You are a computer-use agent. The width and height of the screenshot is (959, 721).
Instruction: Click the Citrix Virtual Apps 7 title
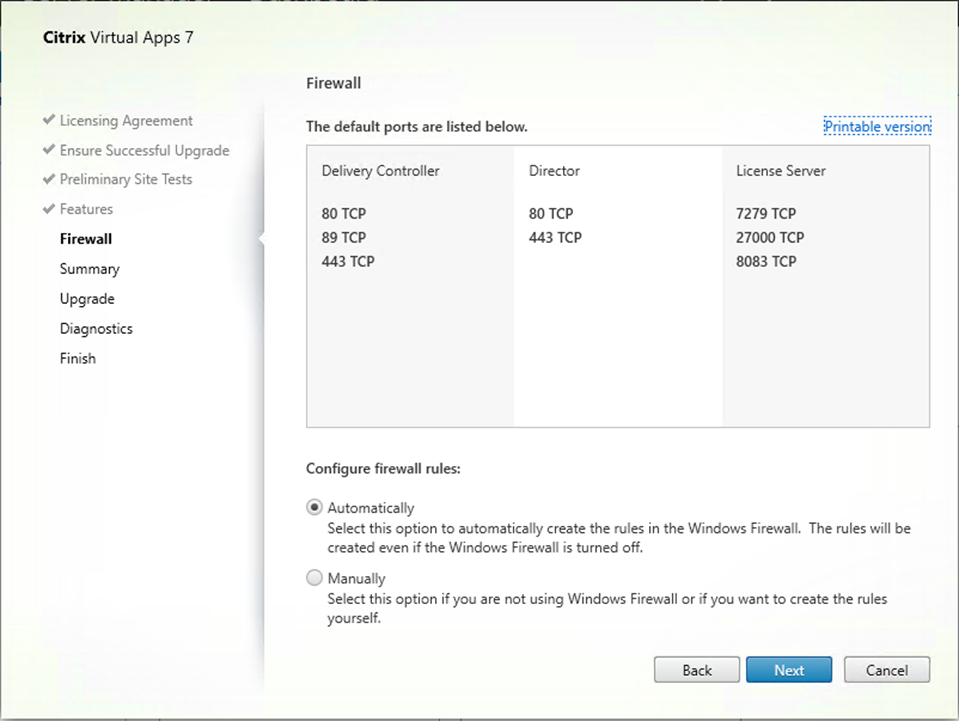[118, 38]
